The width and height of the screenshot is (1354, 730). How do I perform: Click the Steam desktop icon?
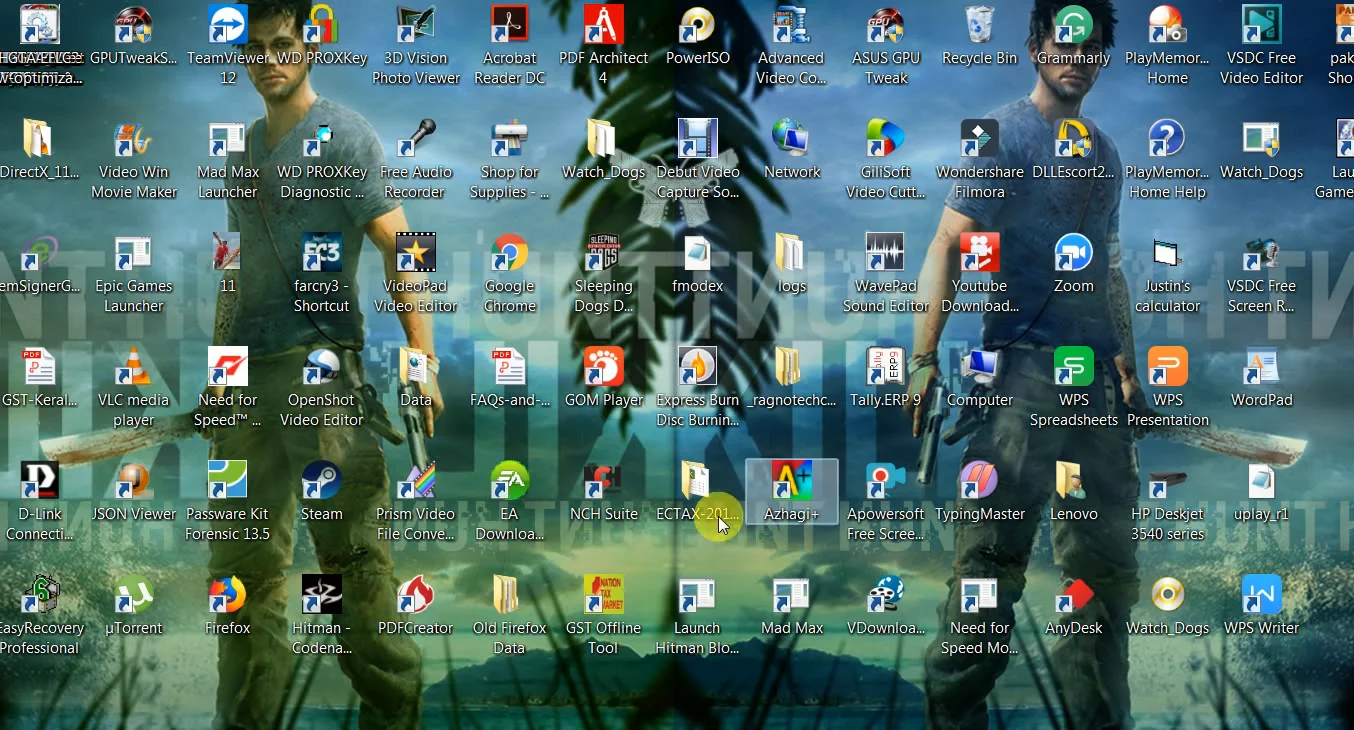(322, 481)
